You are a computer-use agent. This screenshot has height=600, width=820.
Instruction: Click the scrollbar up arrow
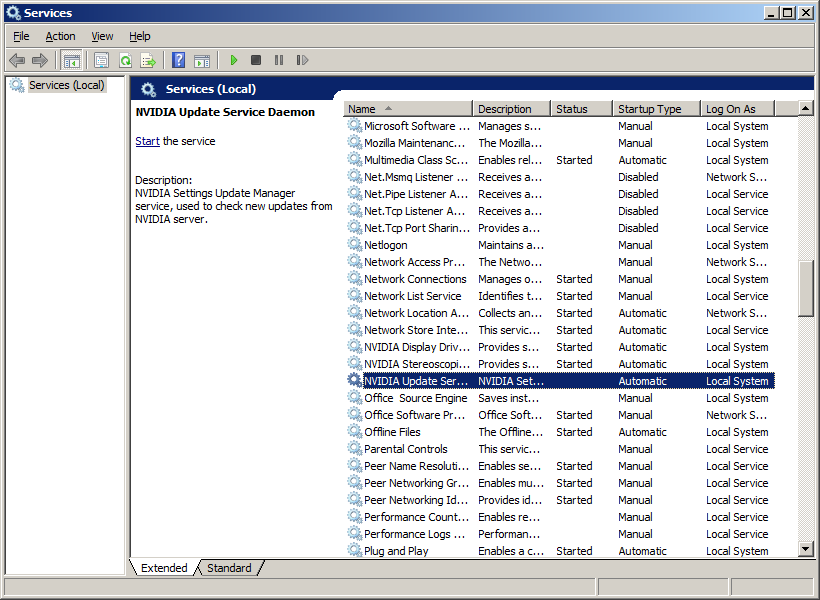pos(805,108)
